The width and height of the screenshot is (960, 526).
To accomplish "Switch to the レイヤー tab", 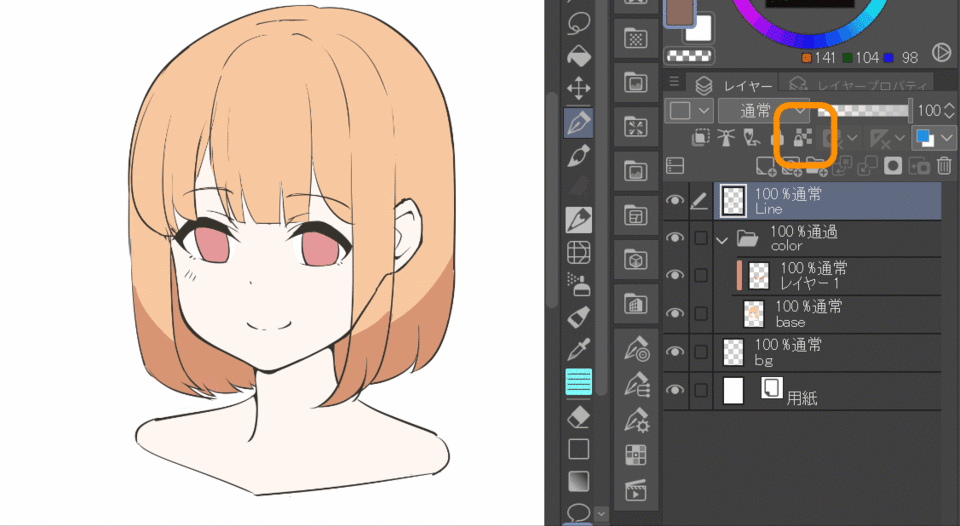I will [735, 86].
